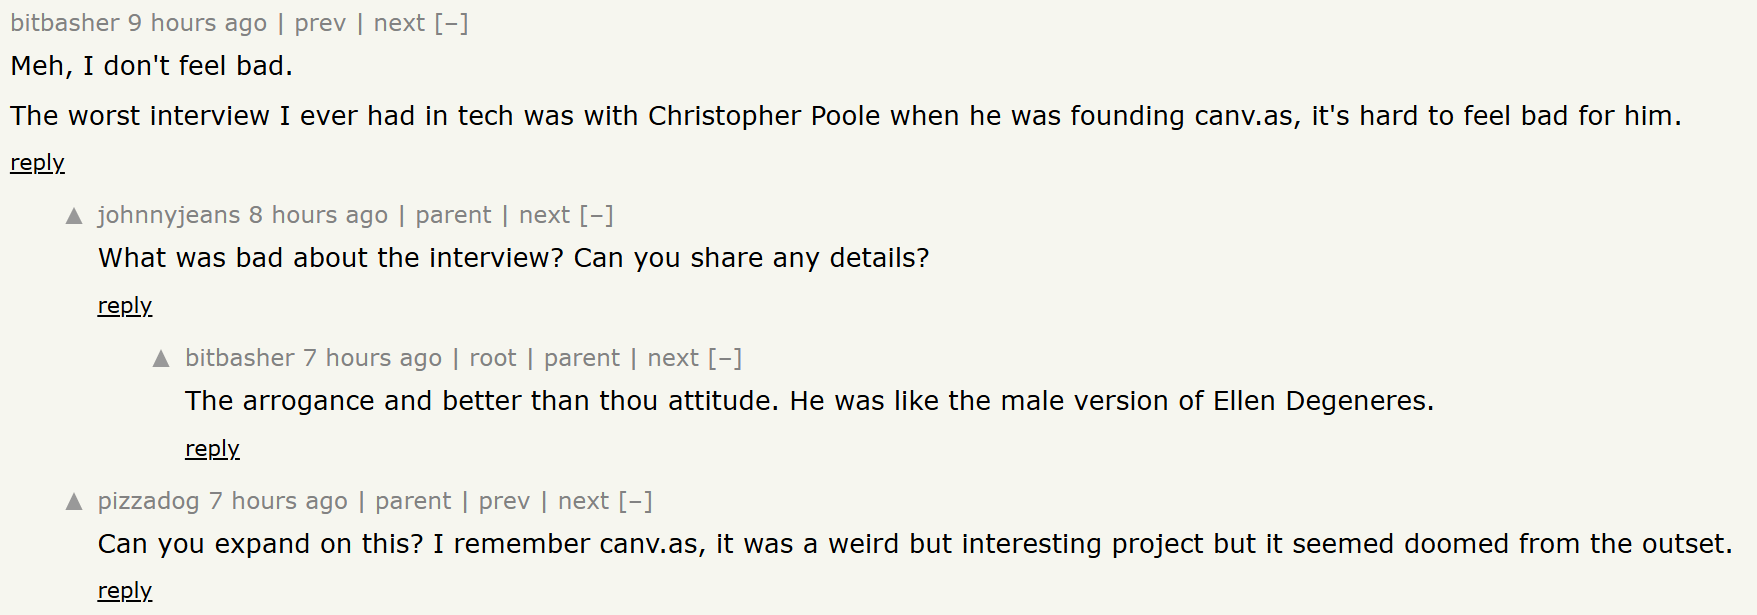
Task: Collapse bitbasher's top-level comment thread
Action: point(451,23)
